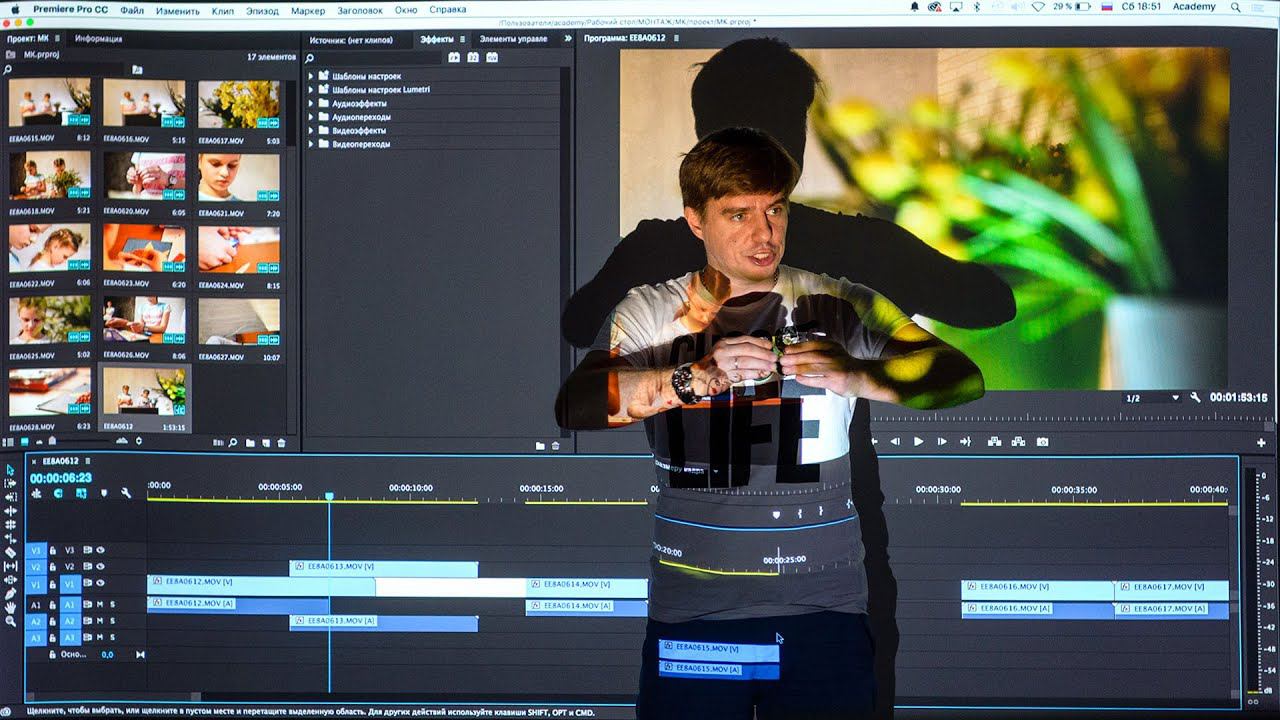Open Program monitor settings wrench
Image resolution: width=1280 pixels, height=720 pixels.
pos(1195,397)
